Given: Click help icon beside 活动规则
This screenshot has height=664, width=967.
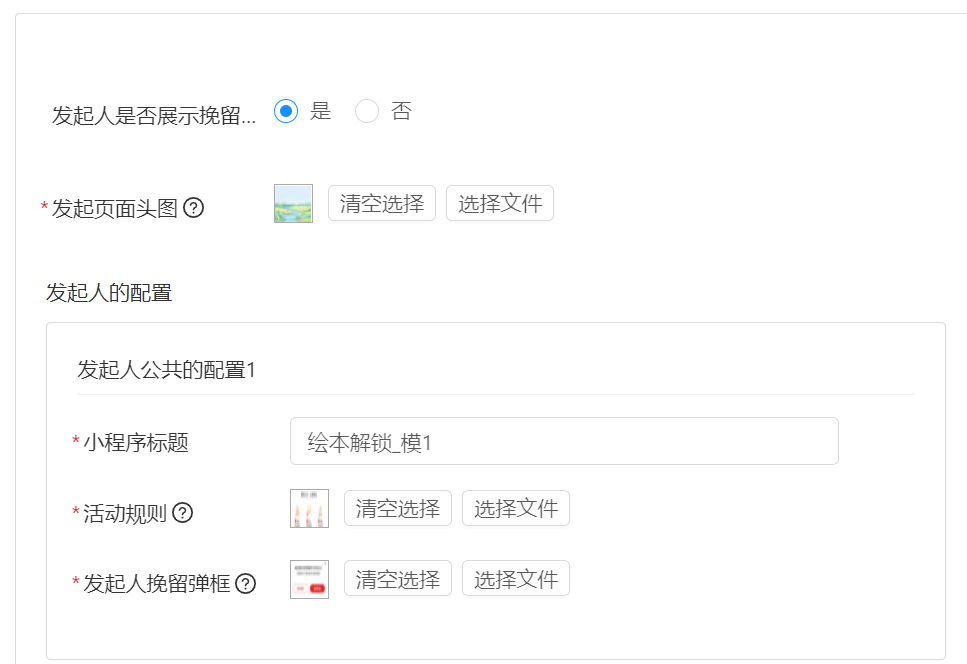Looking at the screenshot, I should (x=182, y=513).
